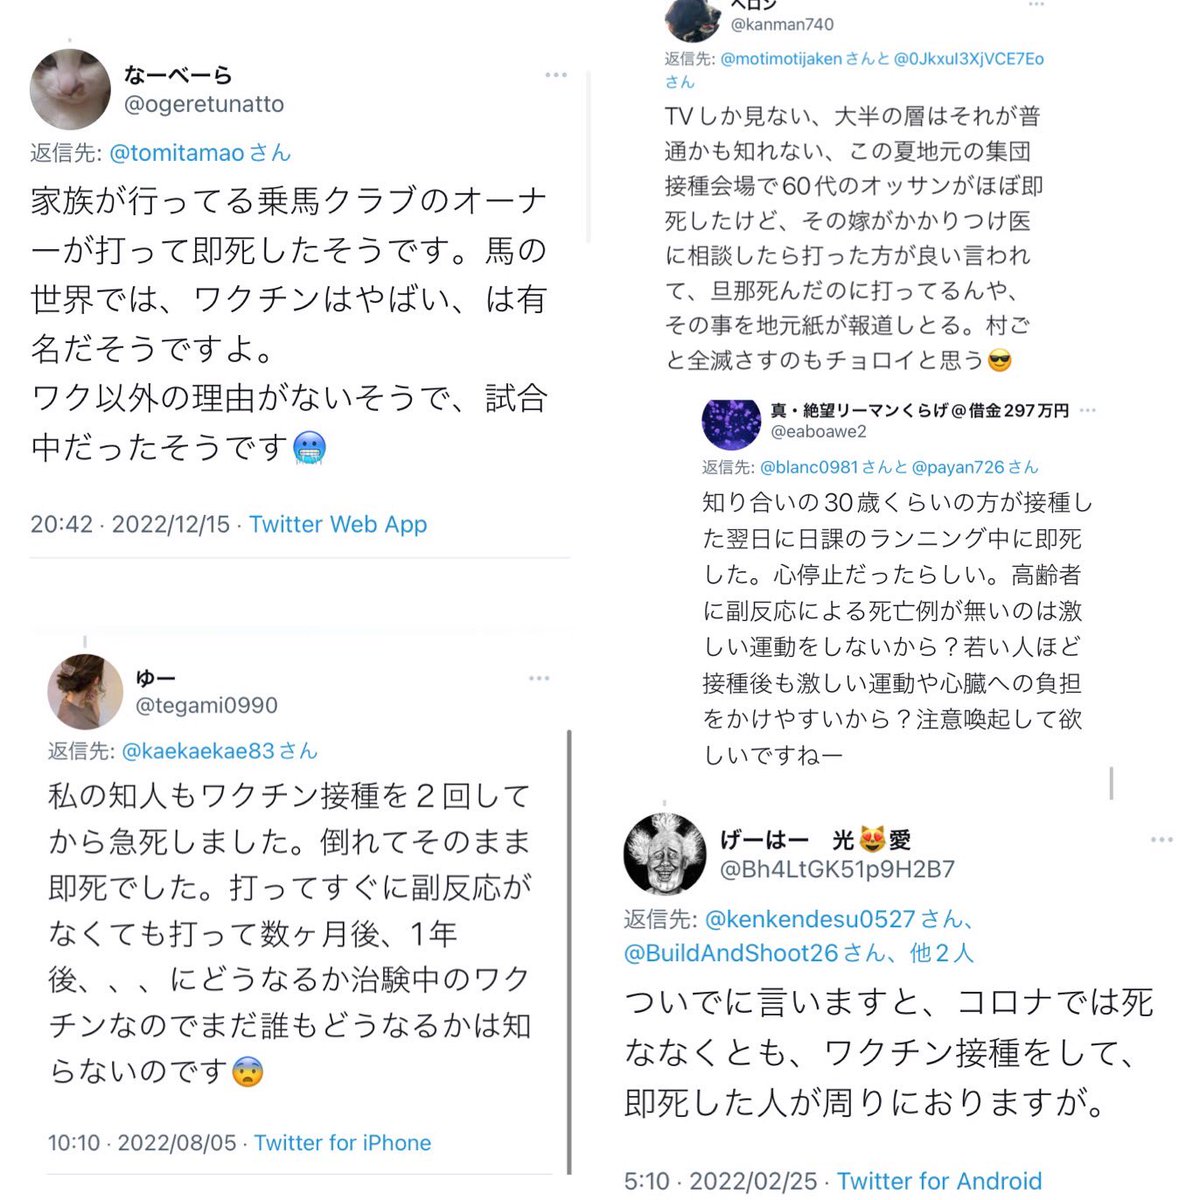Screen dimensions: 1200x1200
Task: Open the @ogeretunatto user handle
Action: [x=204, y=104]
